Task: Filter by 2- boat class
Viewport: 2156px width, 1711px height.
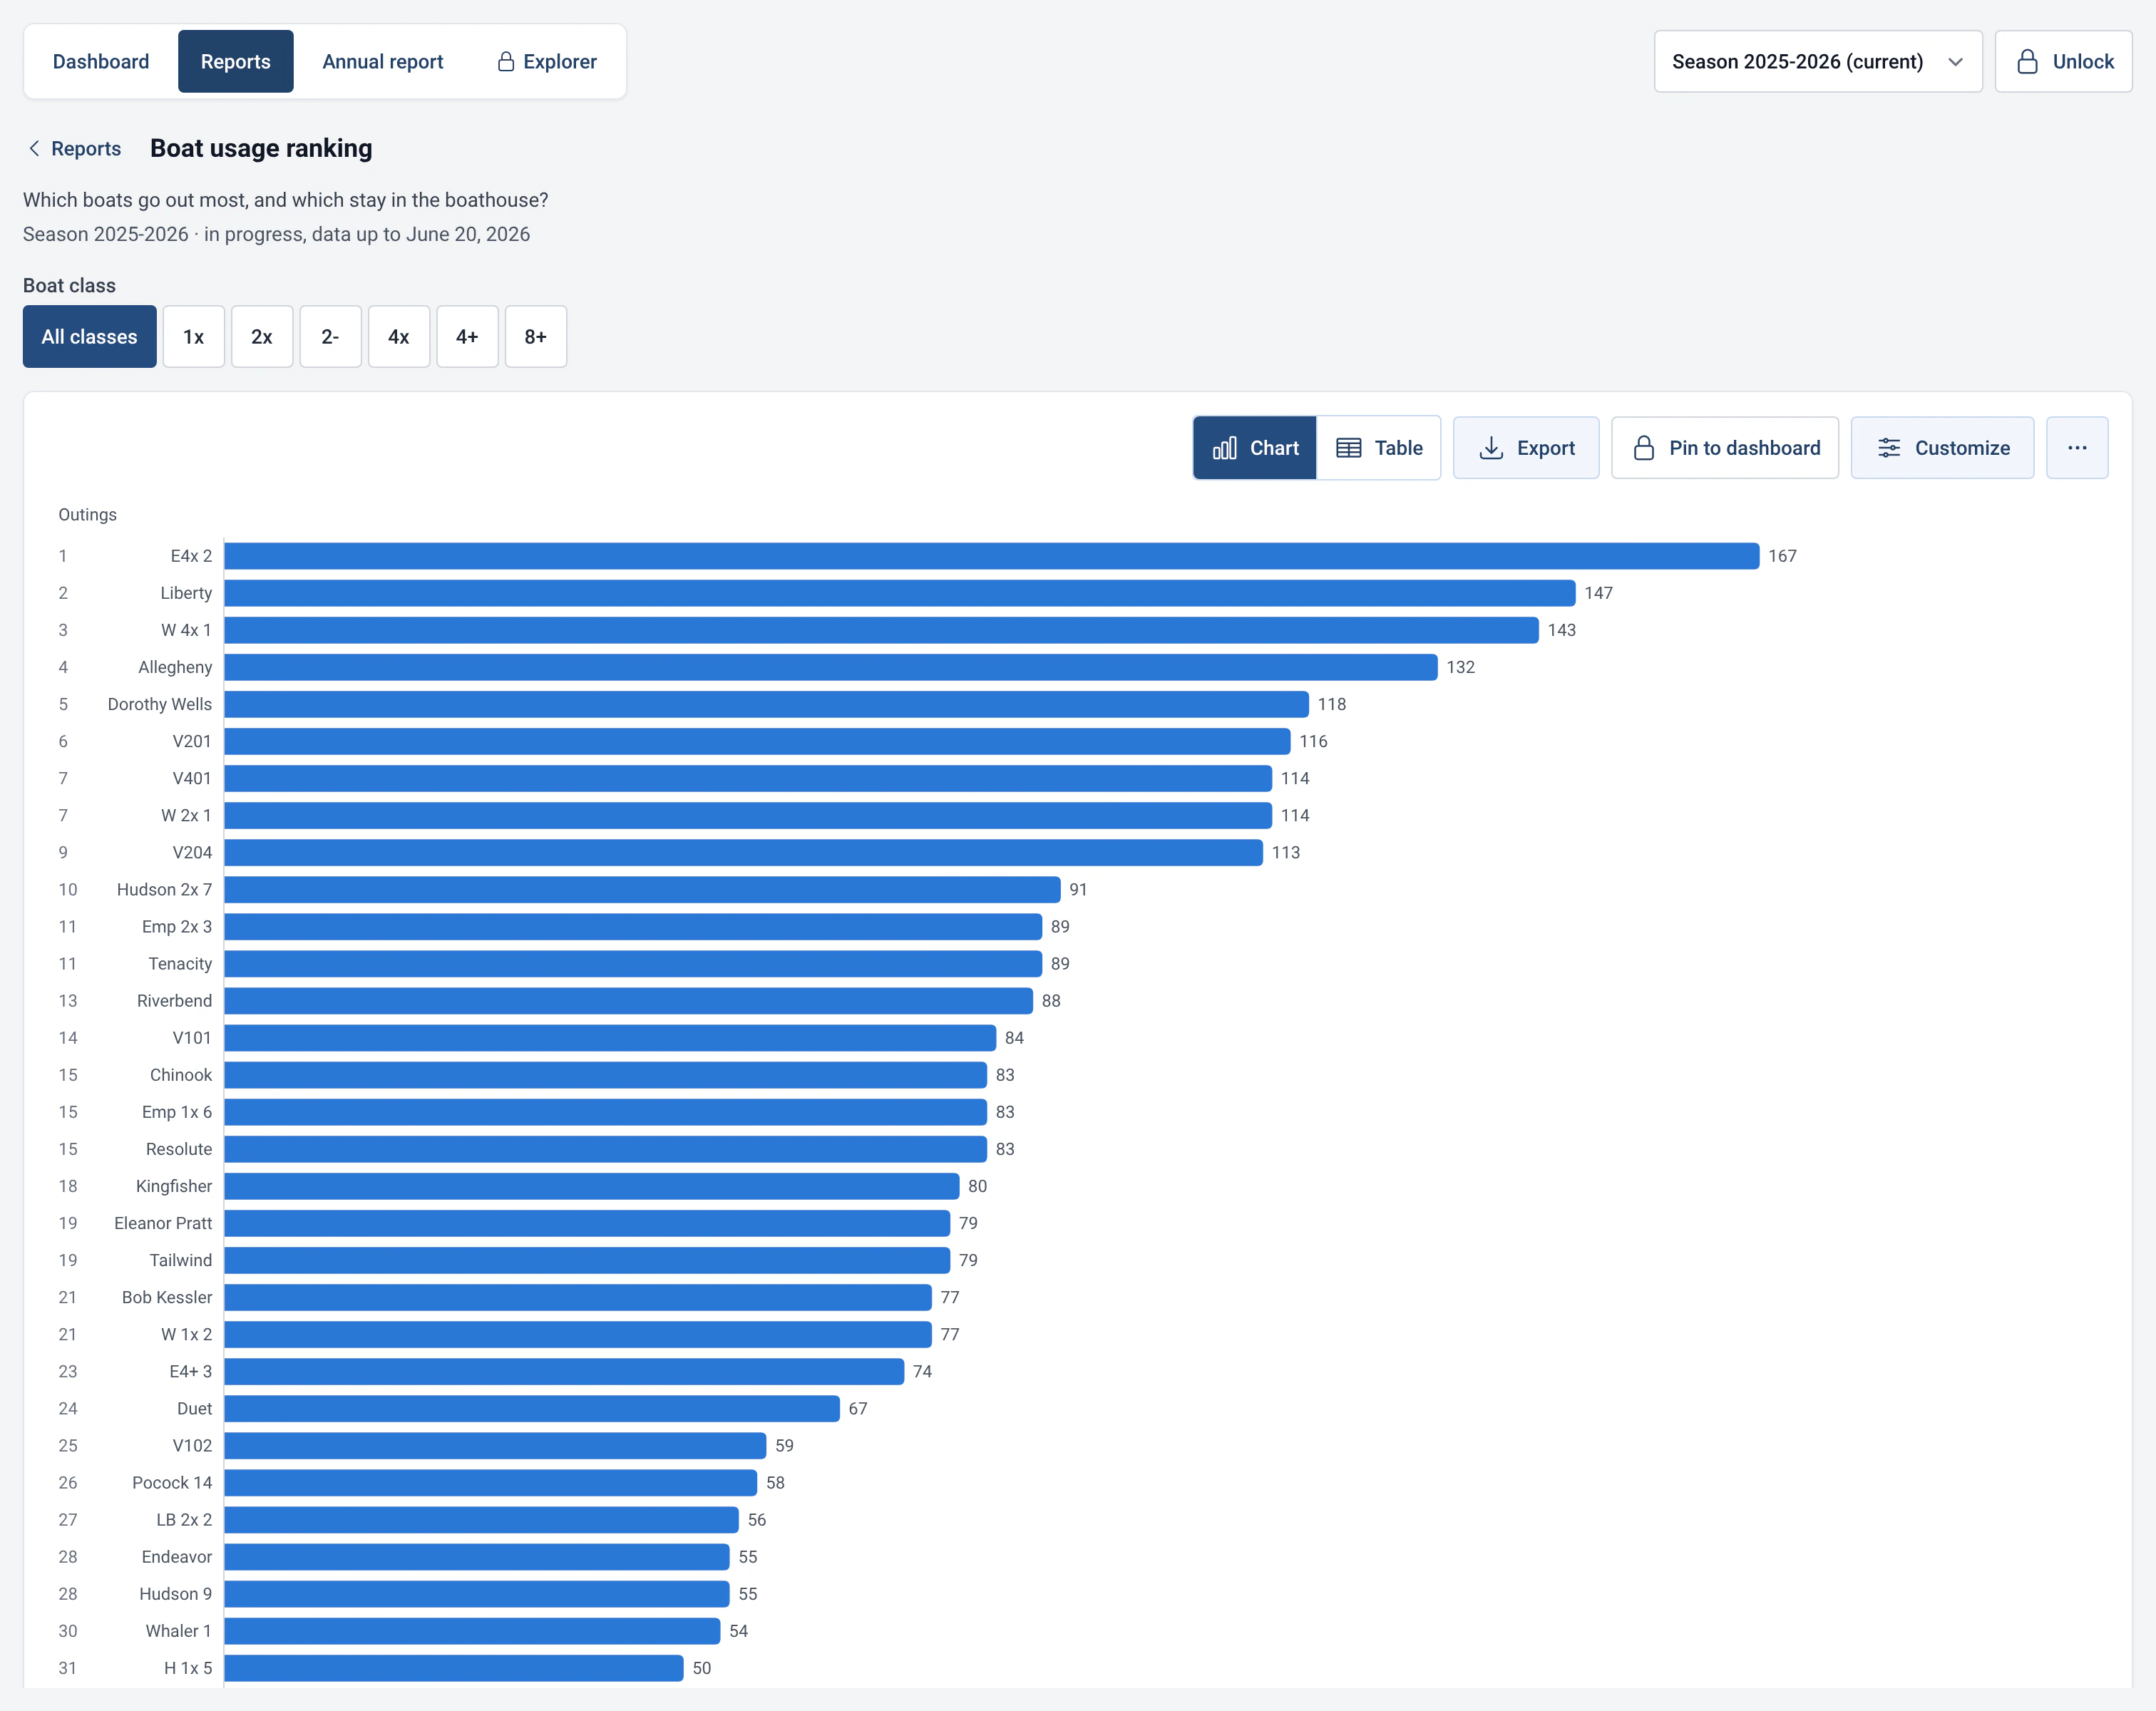Action: tap(330, 336)
